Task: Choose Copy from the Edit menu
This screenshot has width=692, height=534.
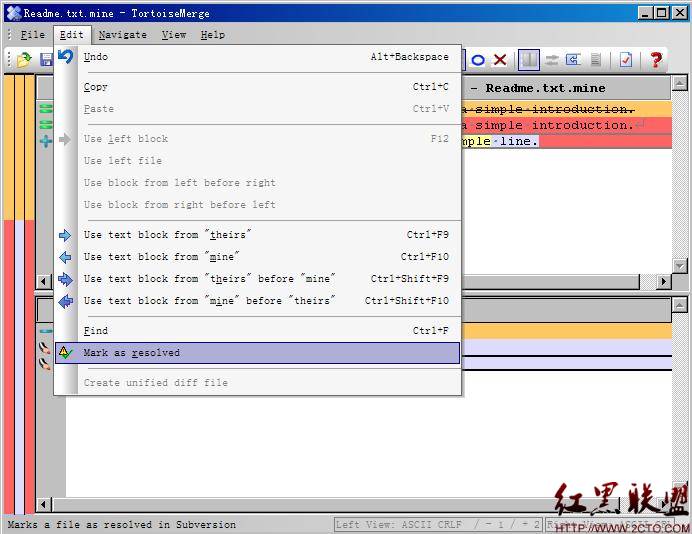Action: pyautogui.click(x=258, y=87)
